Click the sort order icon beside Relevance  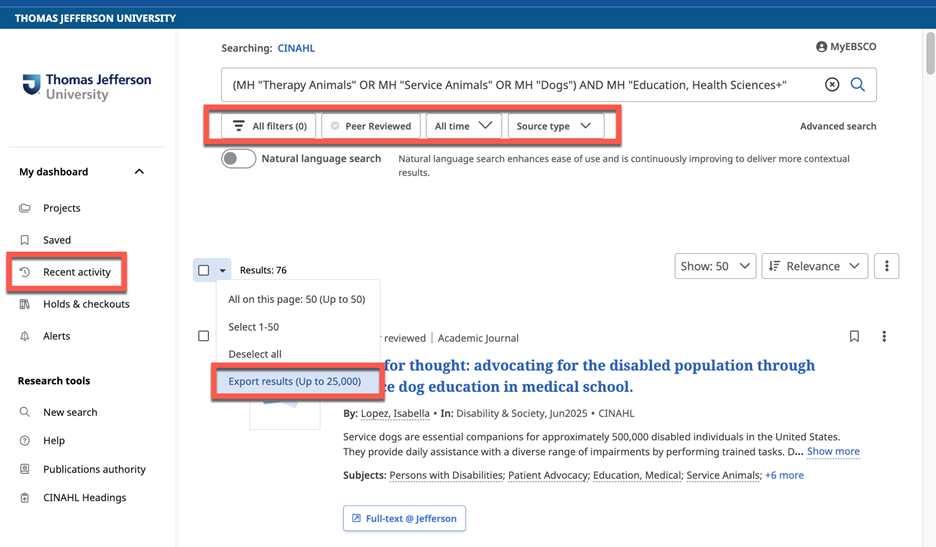pyautogui.click(x=774, y=266)
